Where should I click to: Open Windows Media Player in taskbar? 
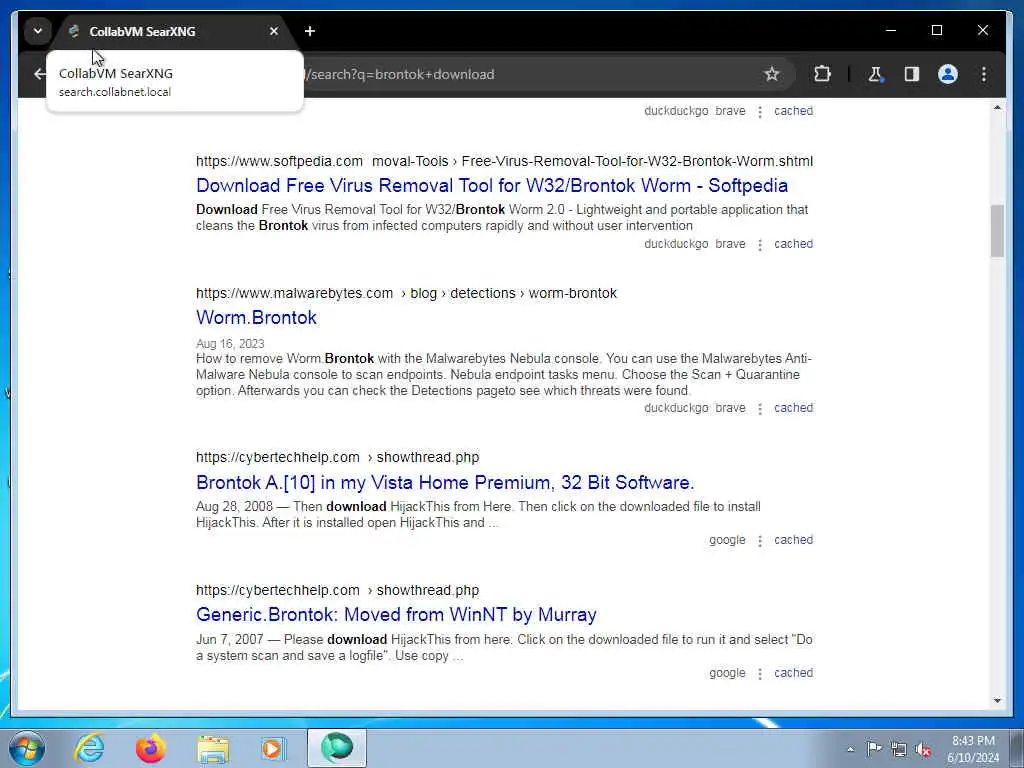[x=273, y=748]
